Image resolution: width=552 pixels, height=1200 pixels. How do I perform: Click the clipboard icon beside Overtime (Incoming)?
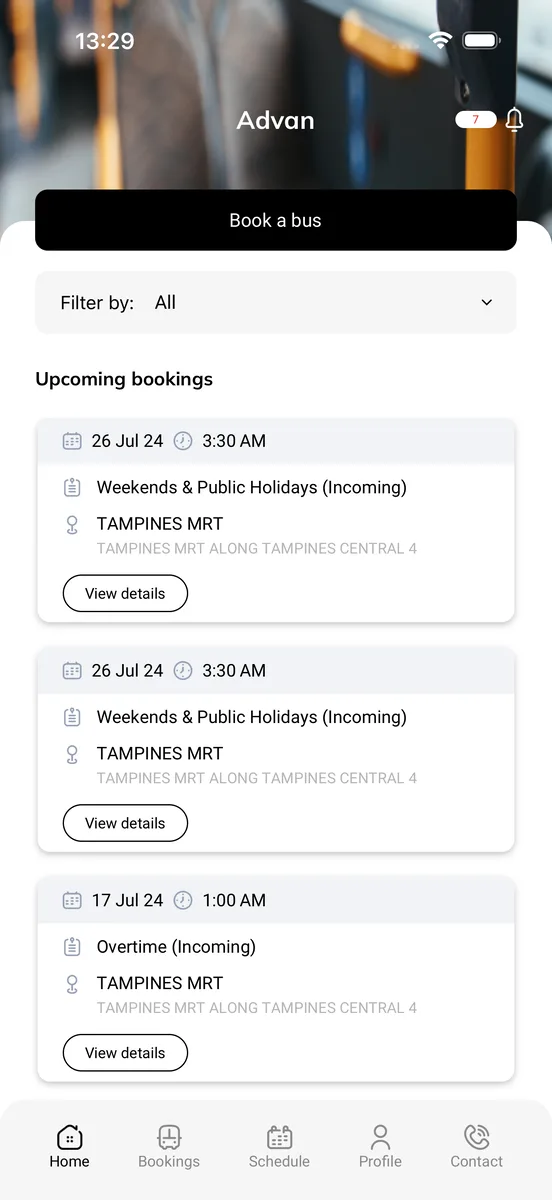pos(72,946)
